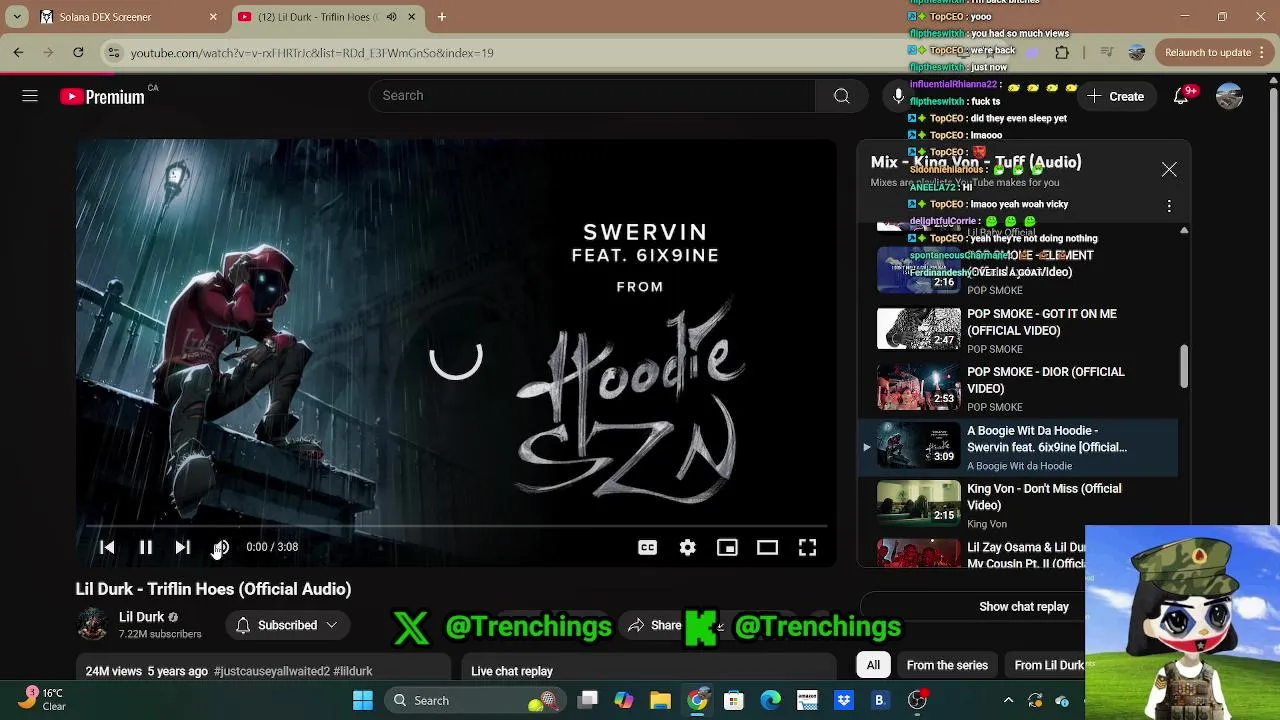Open OBS Studio from the taskbar
The height and width of the screenshot is (720, 1280).
[916, 700]
